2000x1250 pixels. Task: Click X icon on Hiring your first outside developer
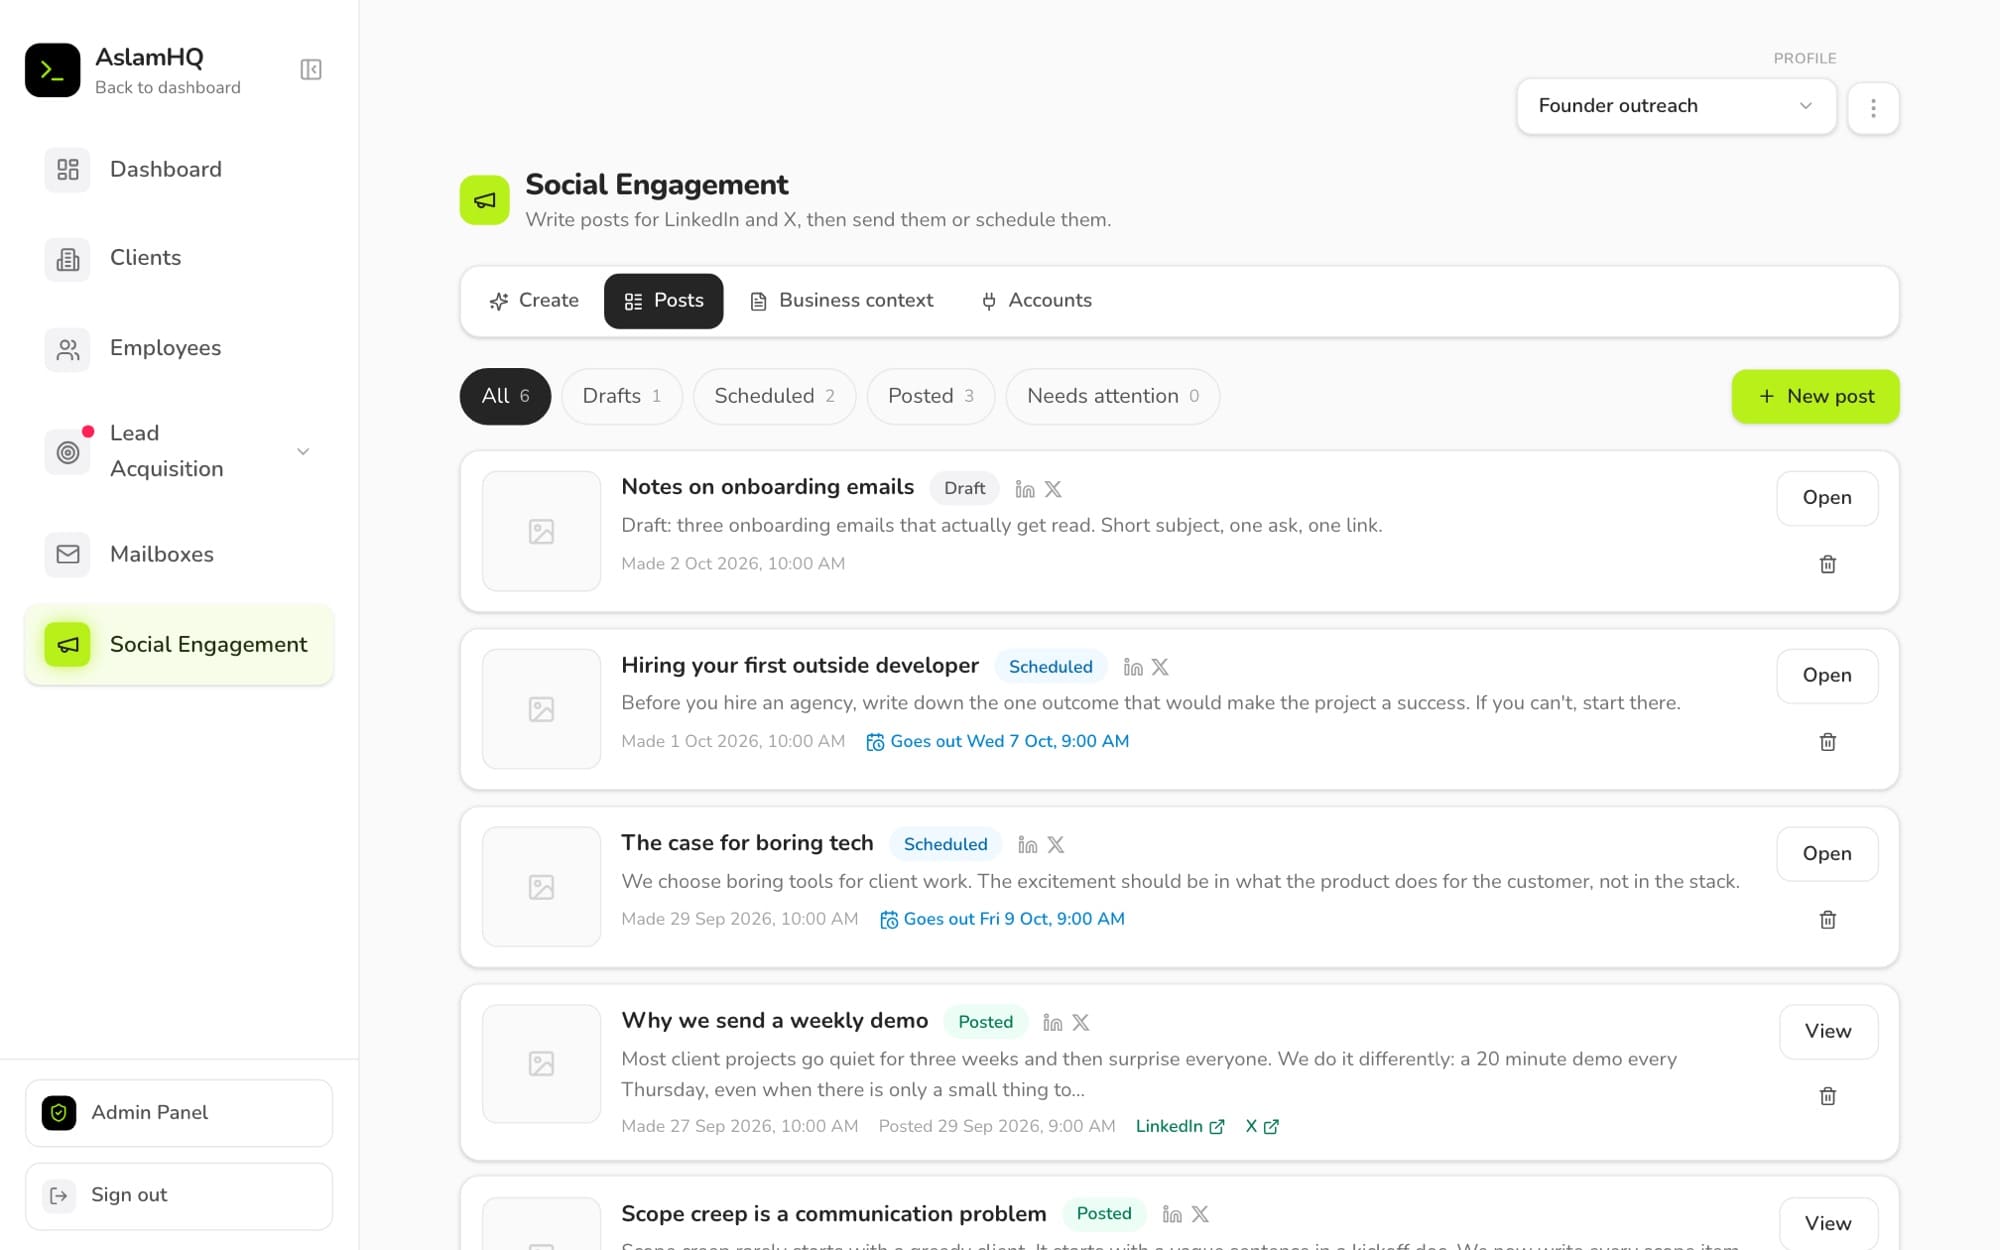[x=1160, y=668]
